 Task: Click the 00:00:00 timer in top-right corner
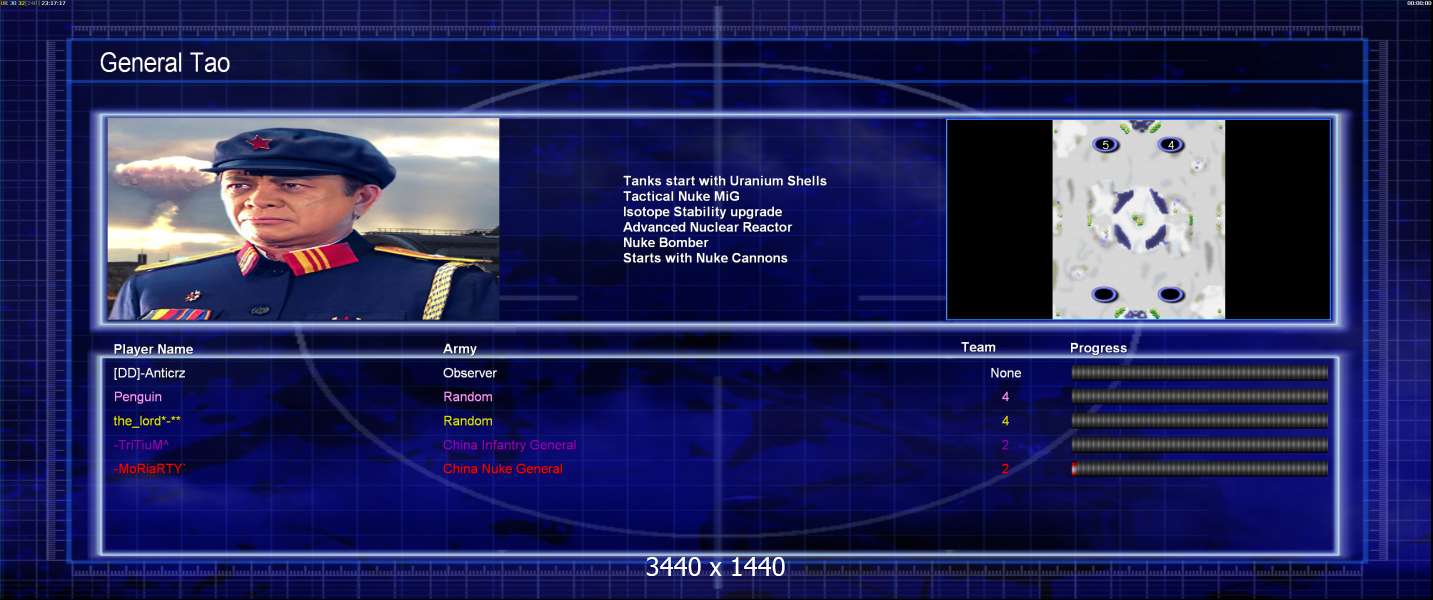1418,3
